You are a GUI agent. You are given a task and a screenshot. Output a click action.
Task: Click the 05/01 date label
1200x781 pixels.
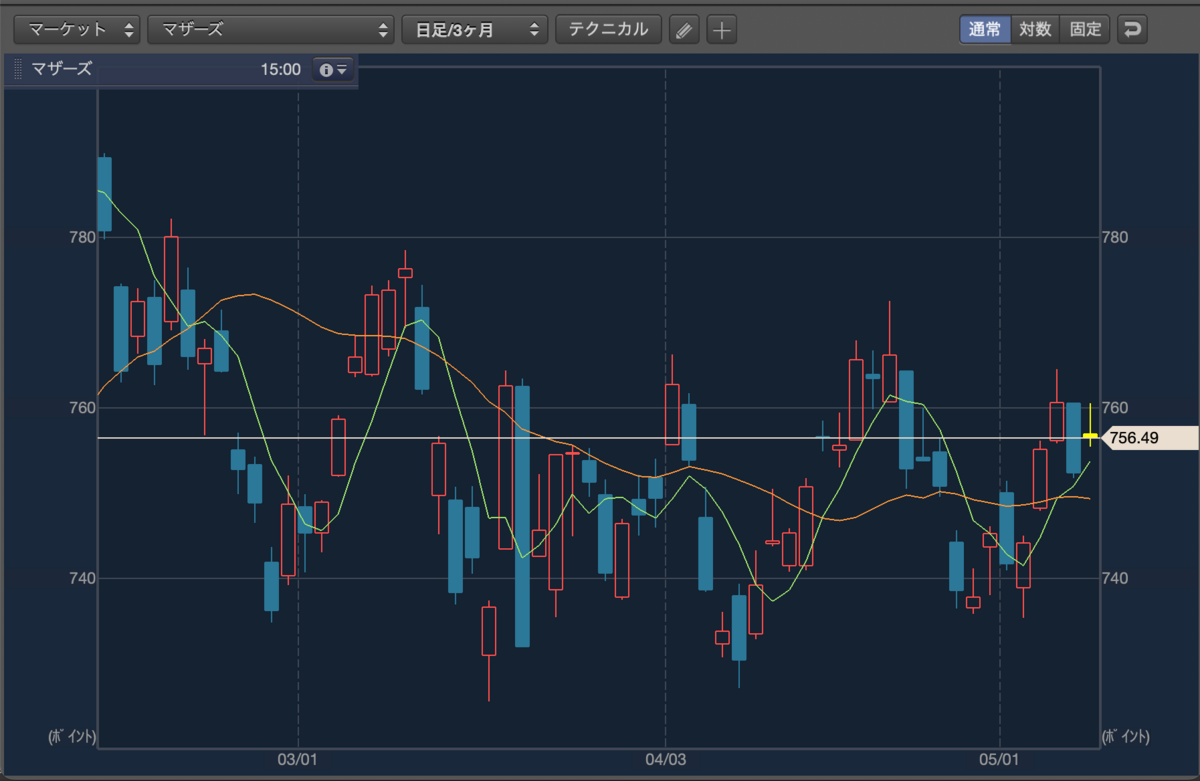coord(999,760)
